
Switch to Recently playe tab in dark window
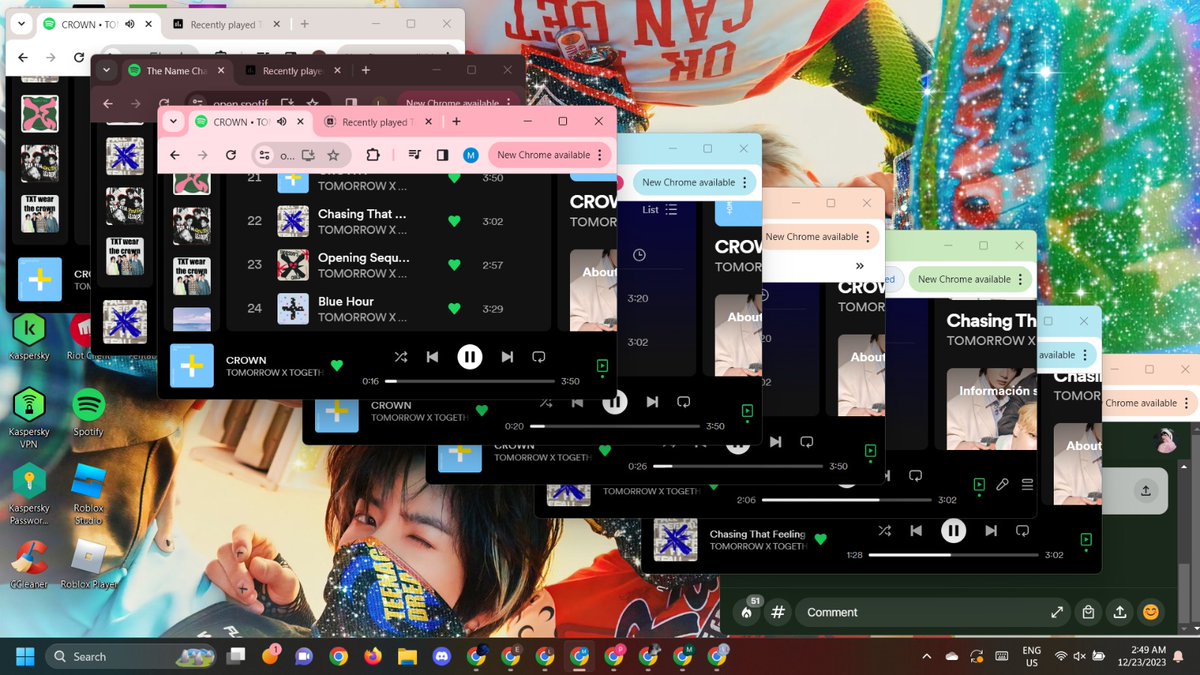[x=291, y=71]
